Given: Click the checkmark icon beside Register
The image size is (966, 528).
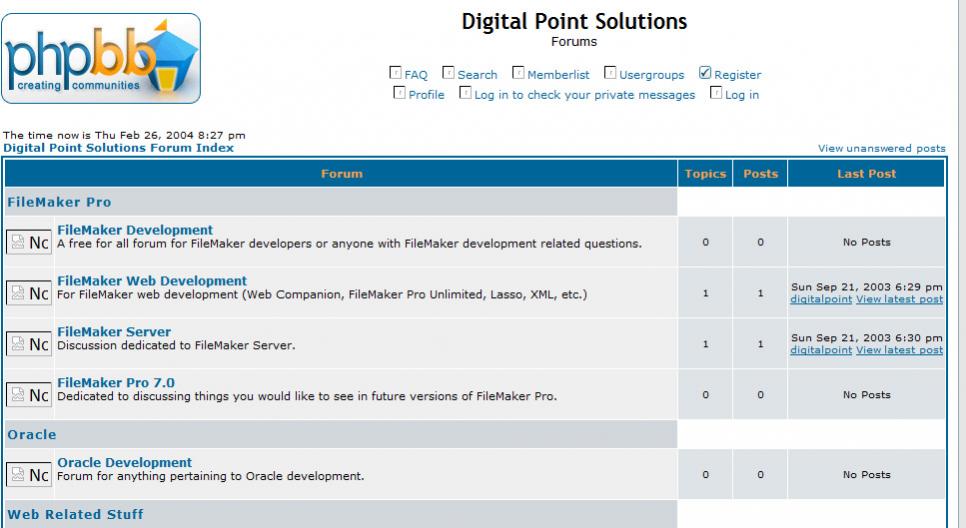Looking at the screenshot, I should [704, 74].
